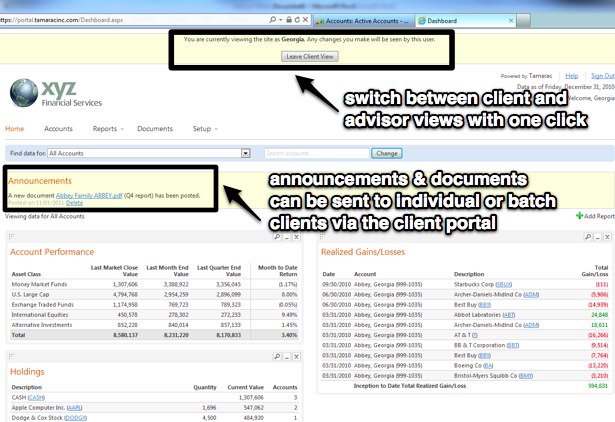Click drag handle on Account Performance panel
Image resolution: width=615 pixels, height=422 pixels.
[x=11, y=236]
